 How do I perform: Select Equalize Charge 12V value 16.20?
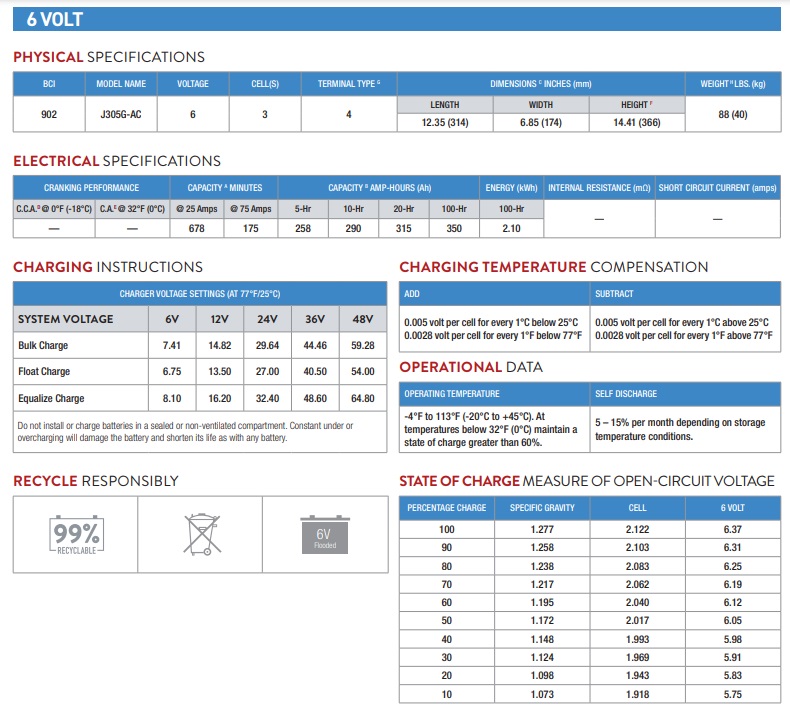(220, 398)
